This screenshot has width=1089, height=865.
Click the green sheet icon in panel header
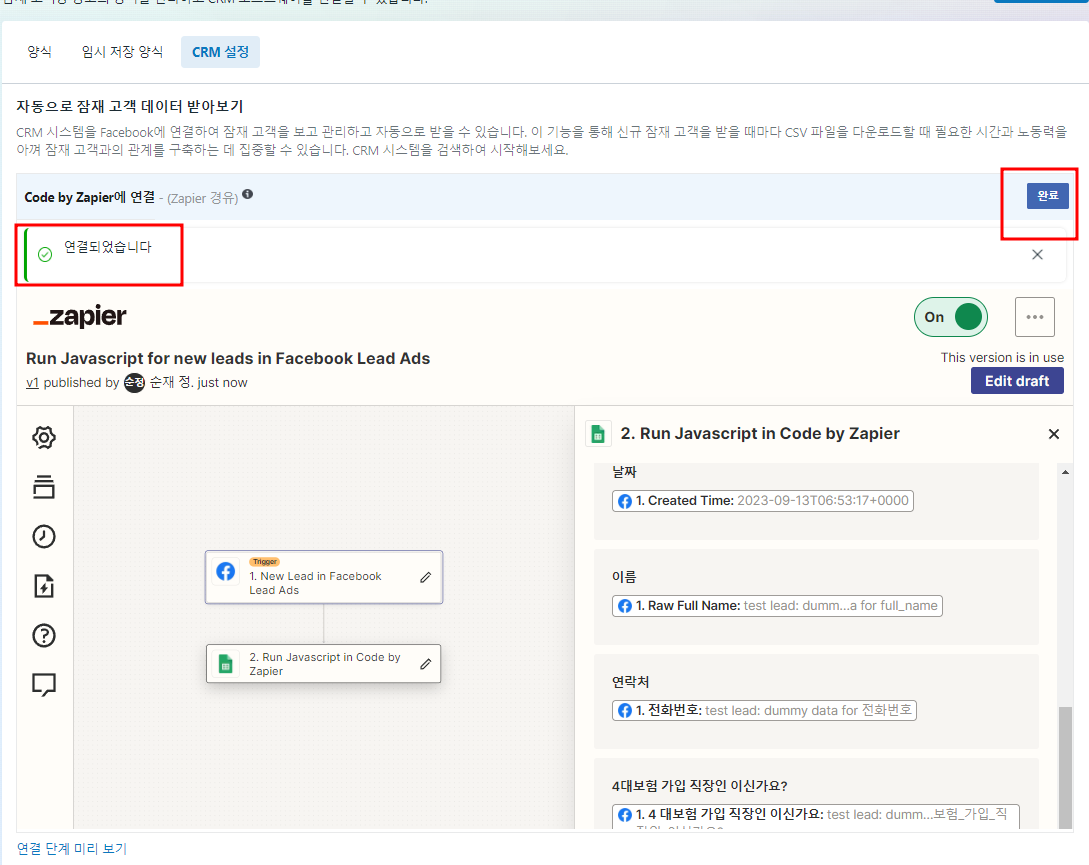click(x=599, y=433)
